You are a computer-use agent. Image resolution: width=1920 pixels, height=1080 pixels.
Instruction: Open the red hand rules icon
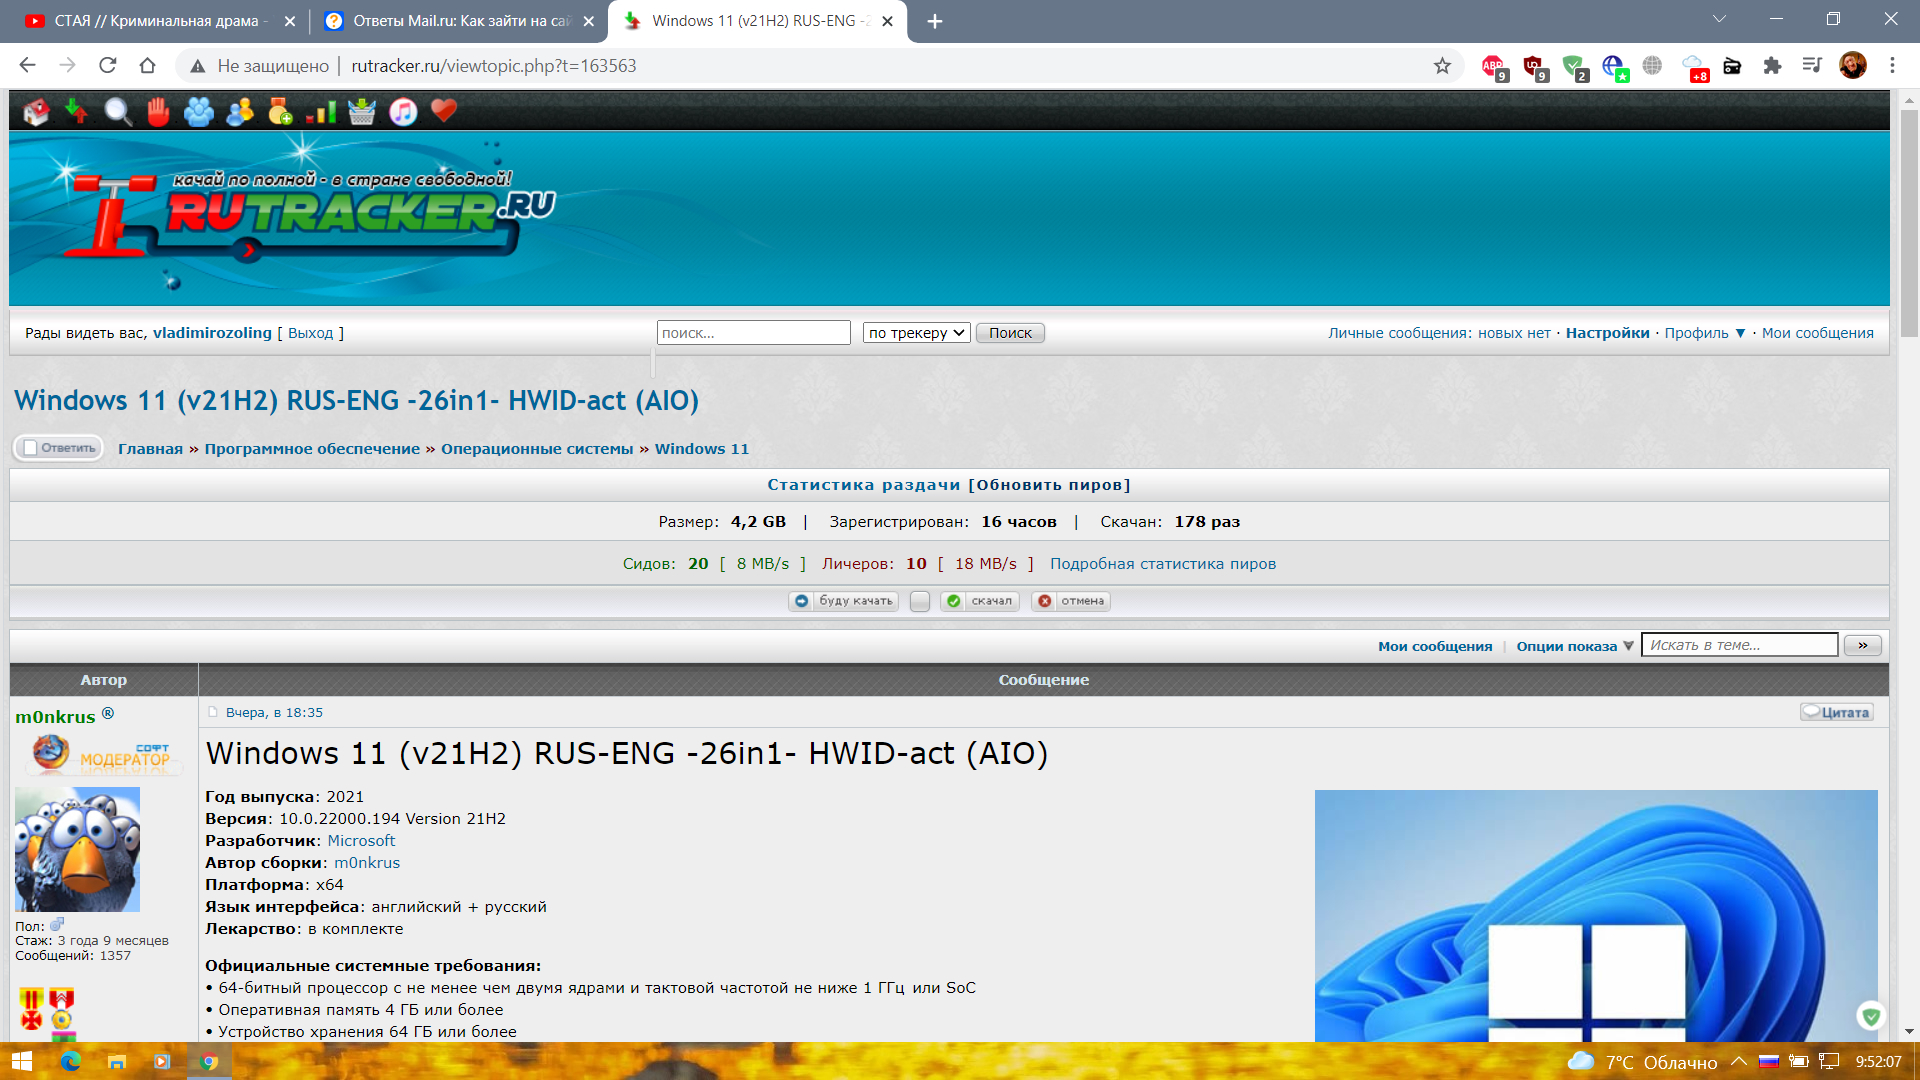(x=158, y=112)
